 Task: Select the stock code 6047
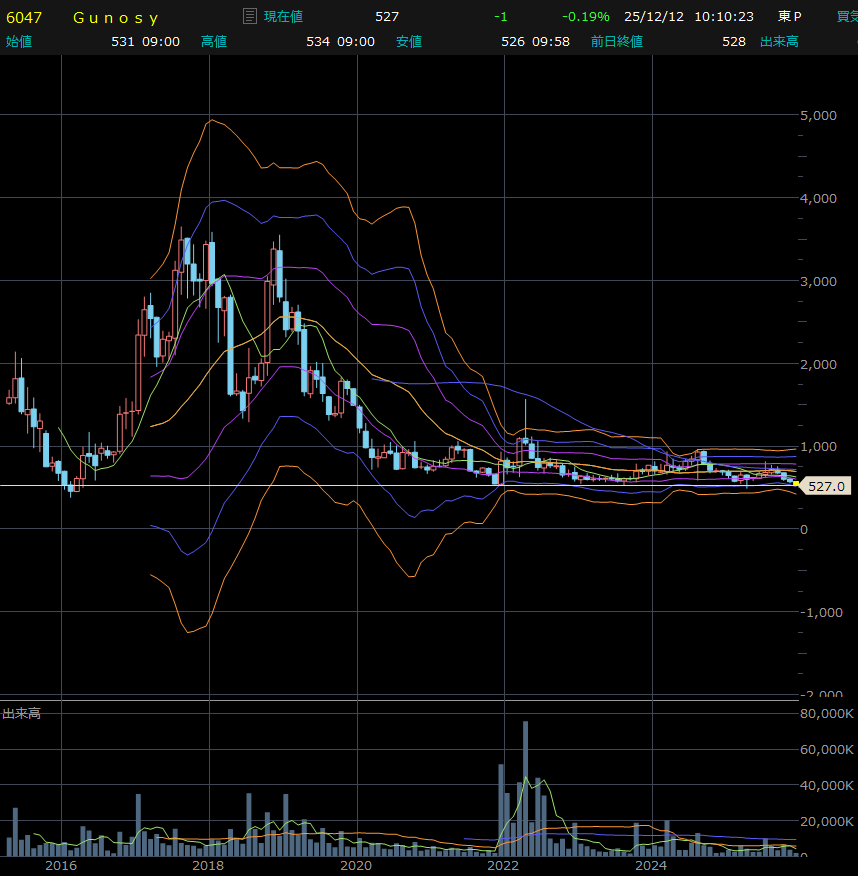[x=24, y=17]
